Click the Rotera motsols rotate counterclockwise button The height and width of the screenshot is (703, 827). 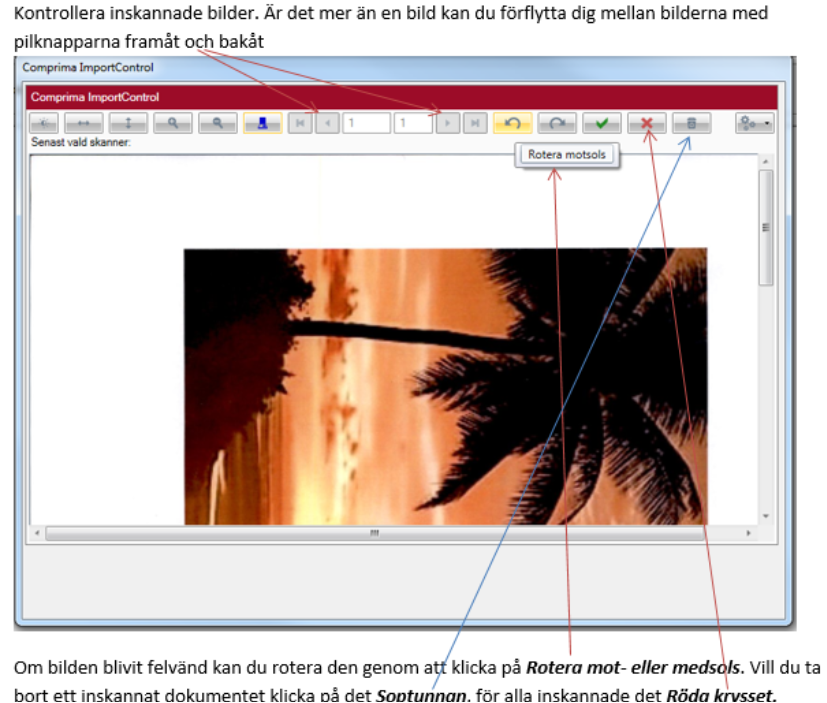coord(512,123)
